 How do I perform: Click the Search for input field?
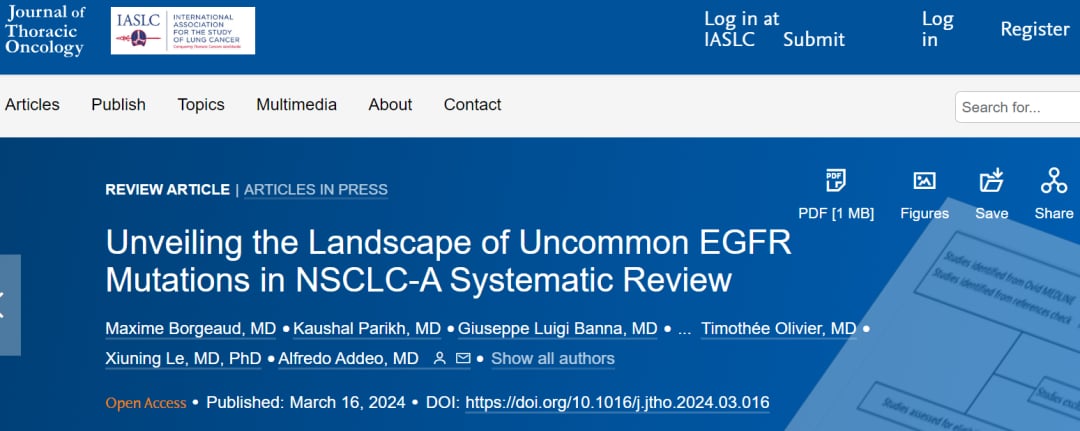click(x=1015, y=107)
